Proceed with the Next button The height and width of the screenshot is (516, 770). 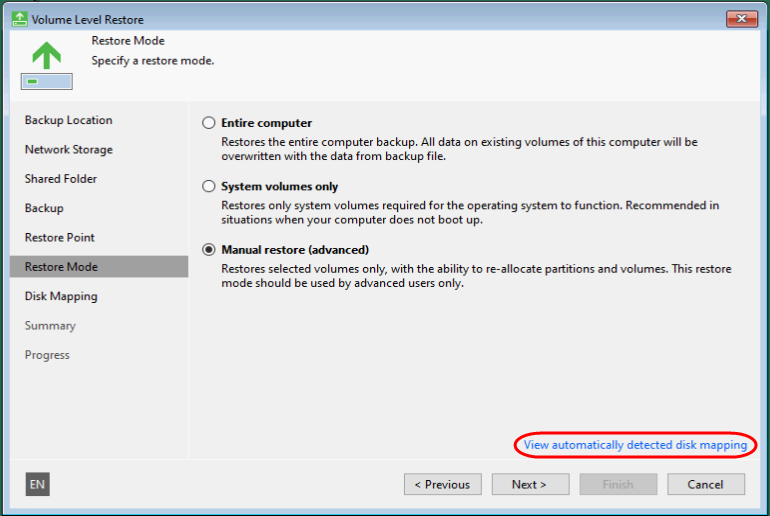tap(530, 484)
